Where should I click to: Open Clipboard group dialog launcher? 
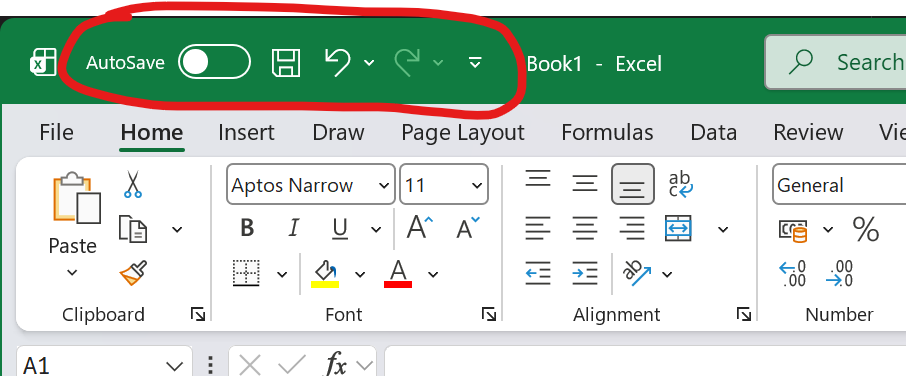click(x=198, y=314)
